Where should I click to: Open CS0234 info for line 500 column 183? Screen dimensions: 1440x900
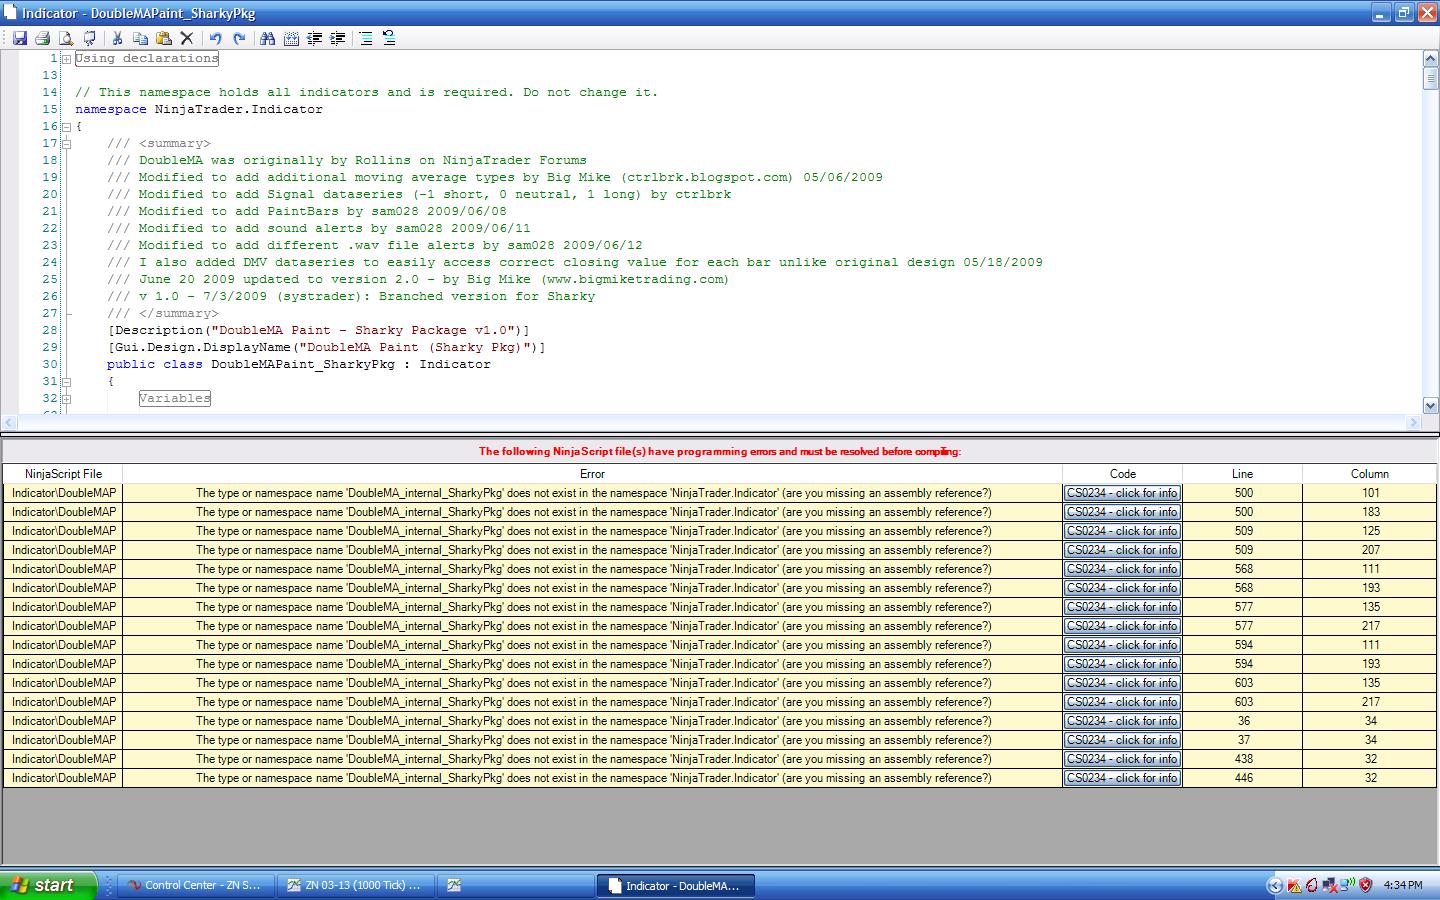tap(1122, 512)
